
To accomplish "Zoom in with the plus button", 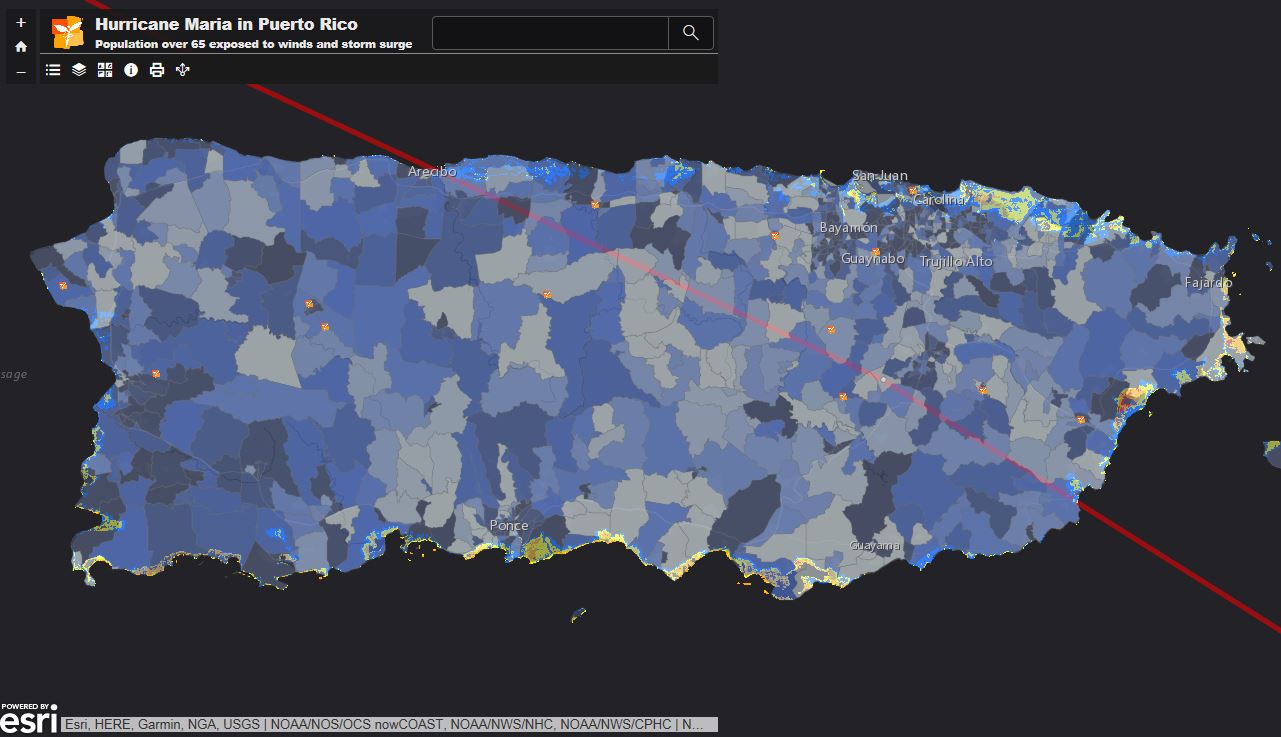I will [21, 22].
